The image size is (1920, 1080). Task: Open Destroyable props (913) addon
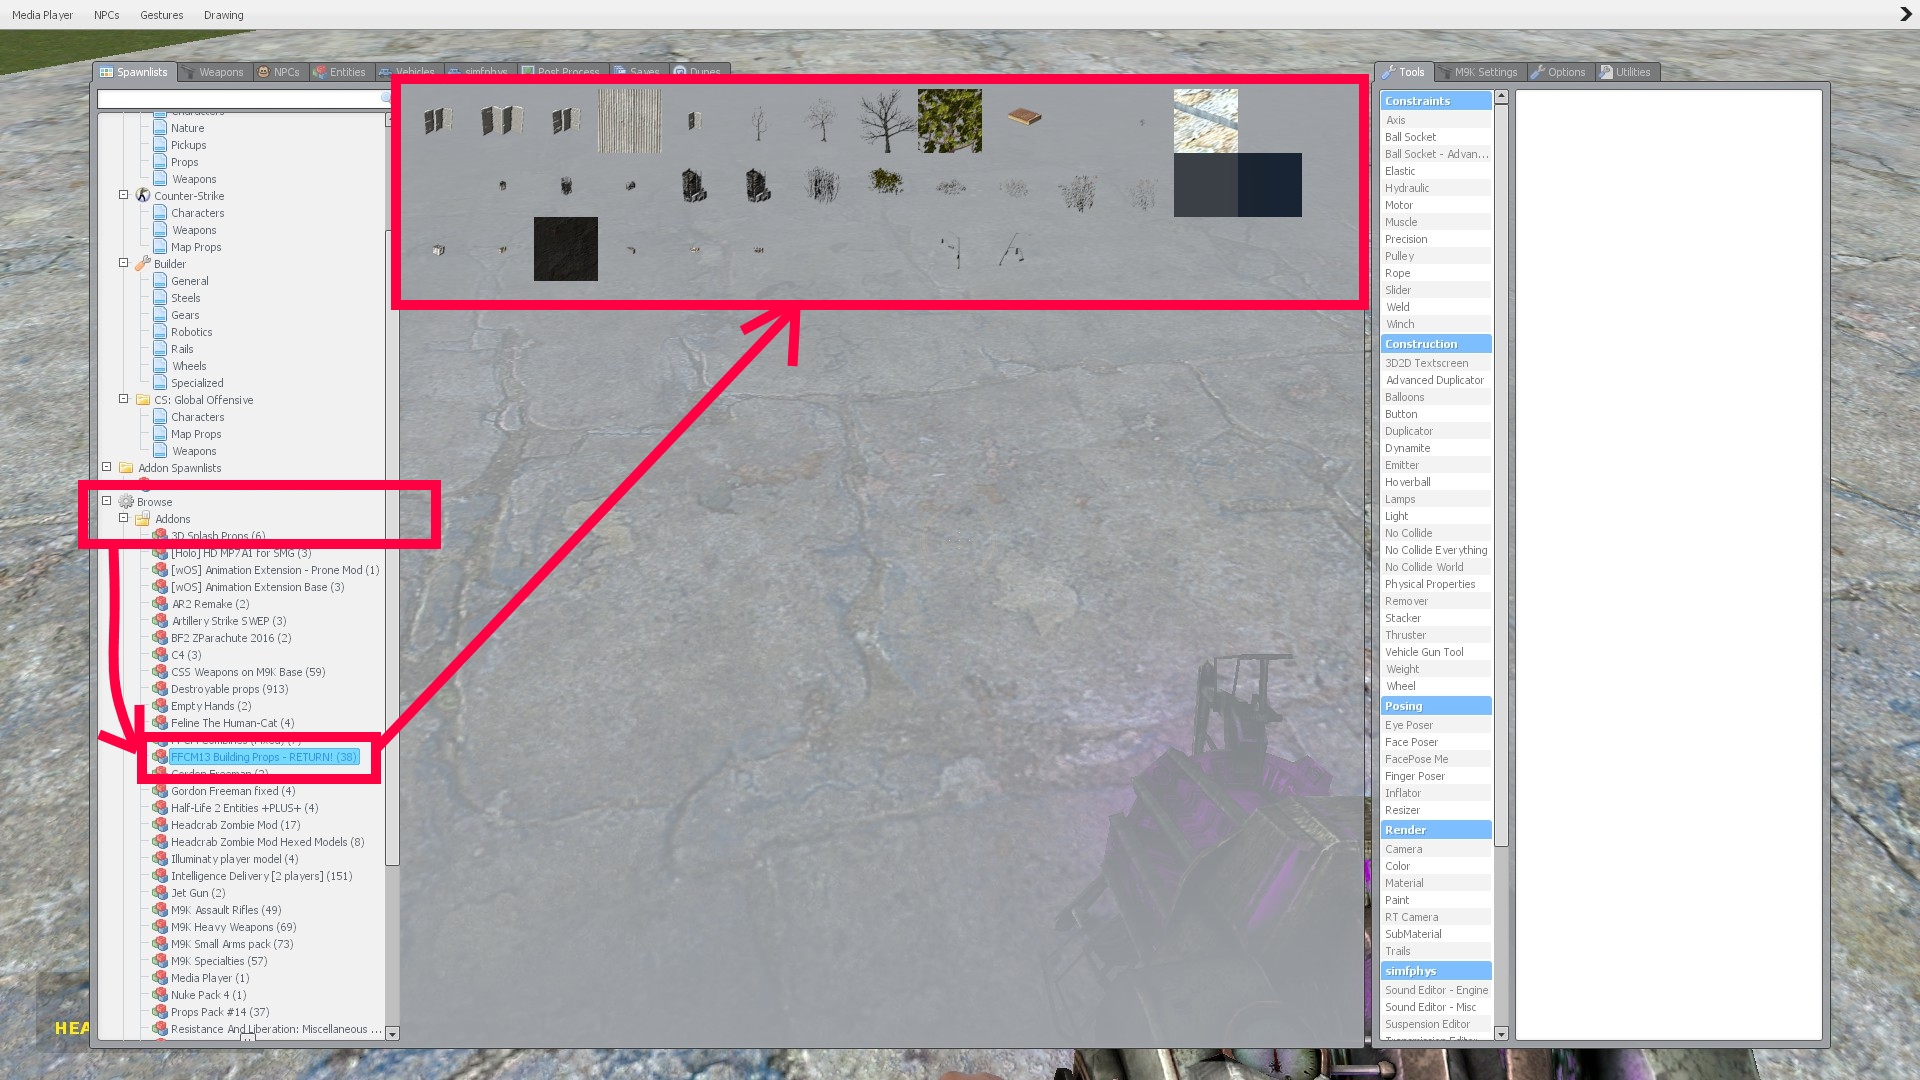[229, 689]
